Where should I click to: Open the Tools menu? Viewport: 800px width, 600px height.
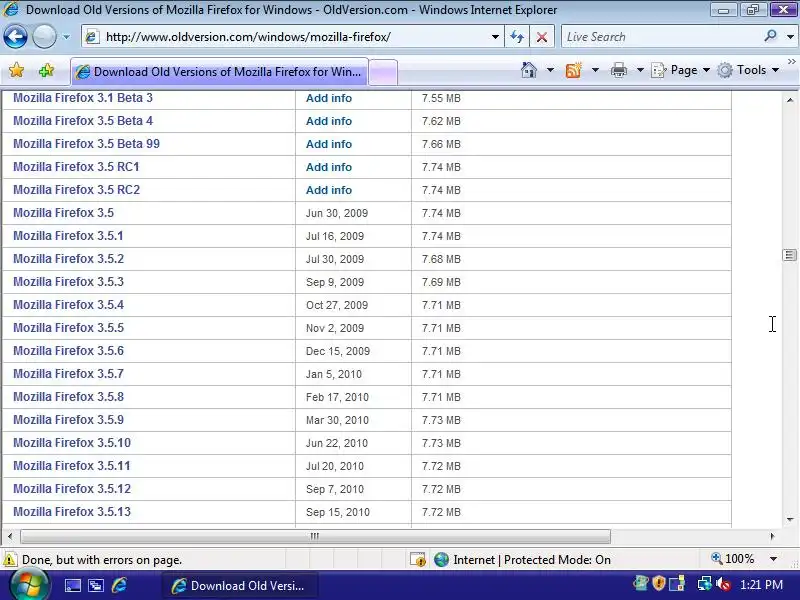[x=748, y=70]
